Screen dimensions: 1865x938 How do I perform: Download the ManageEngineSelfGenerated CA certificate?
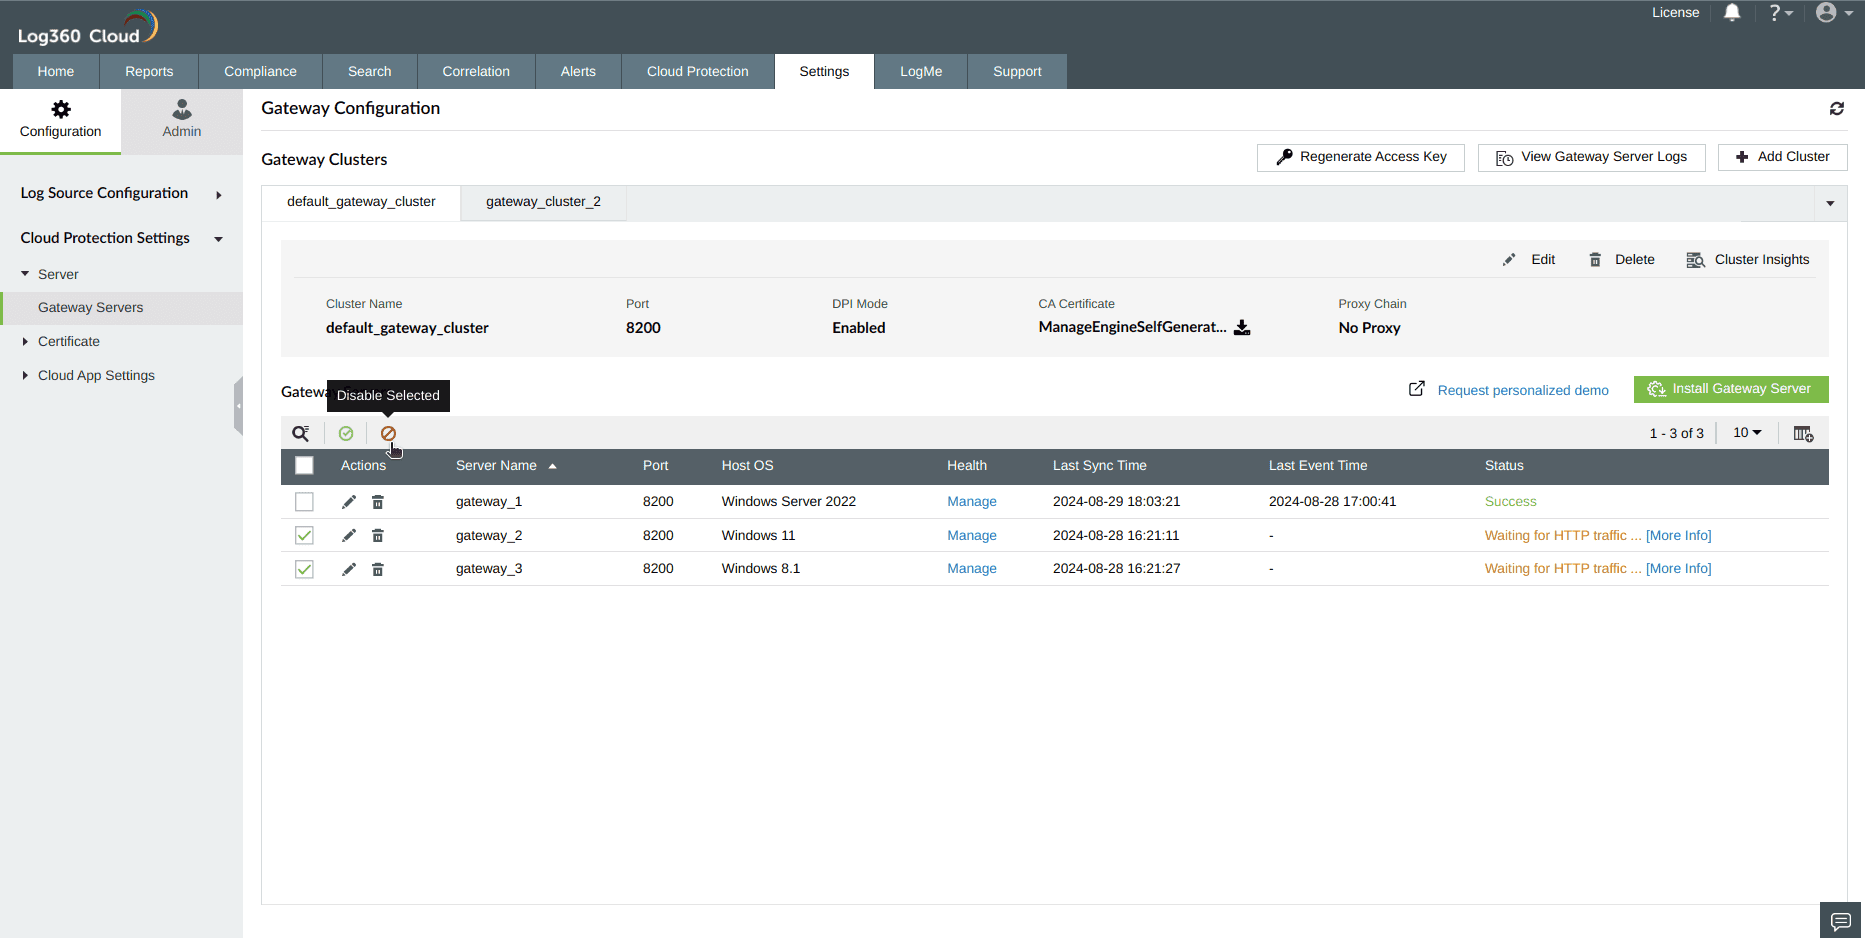point(1242,327)
